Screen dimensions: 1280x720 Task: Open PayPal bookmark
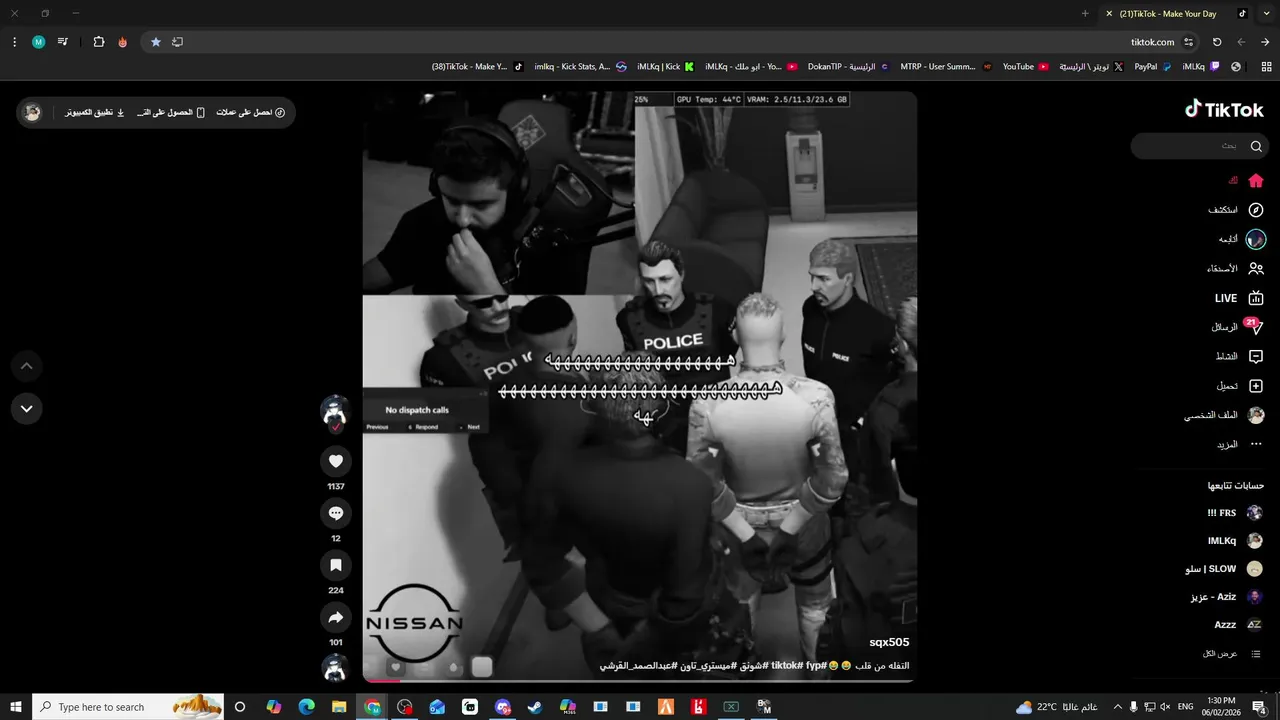[1152, 67]
